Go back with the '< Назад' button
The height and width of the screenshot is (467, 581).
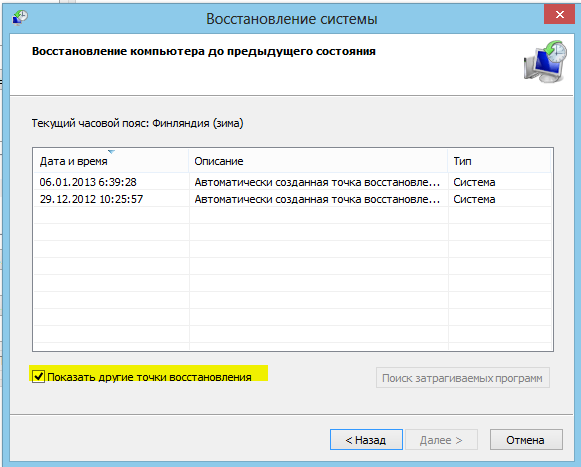366,440
